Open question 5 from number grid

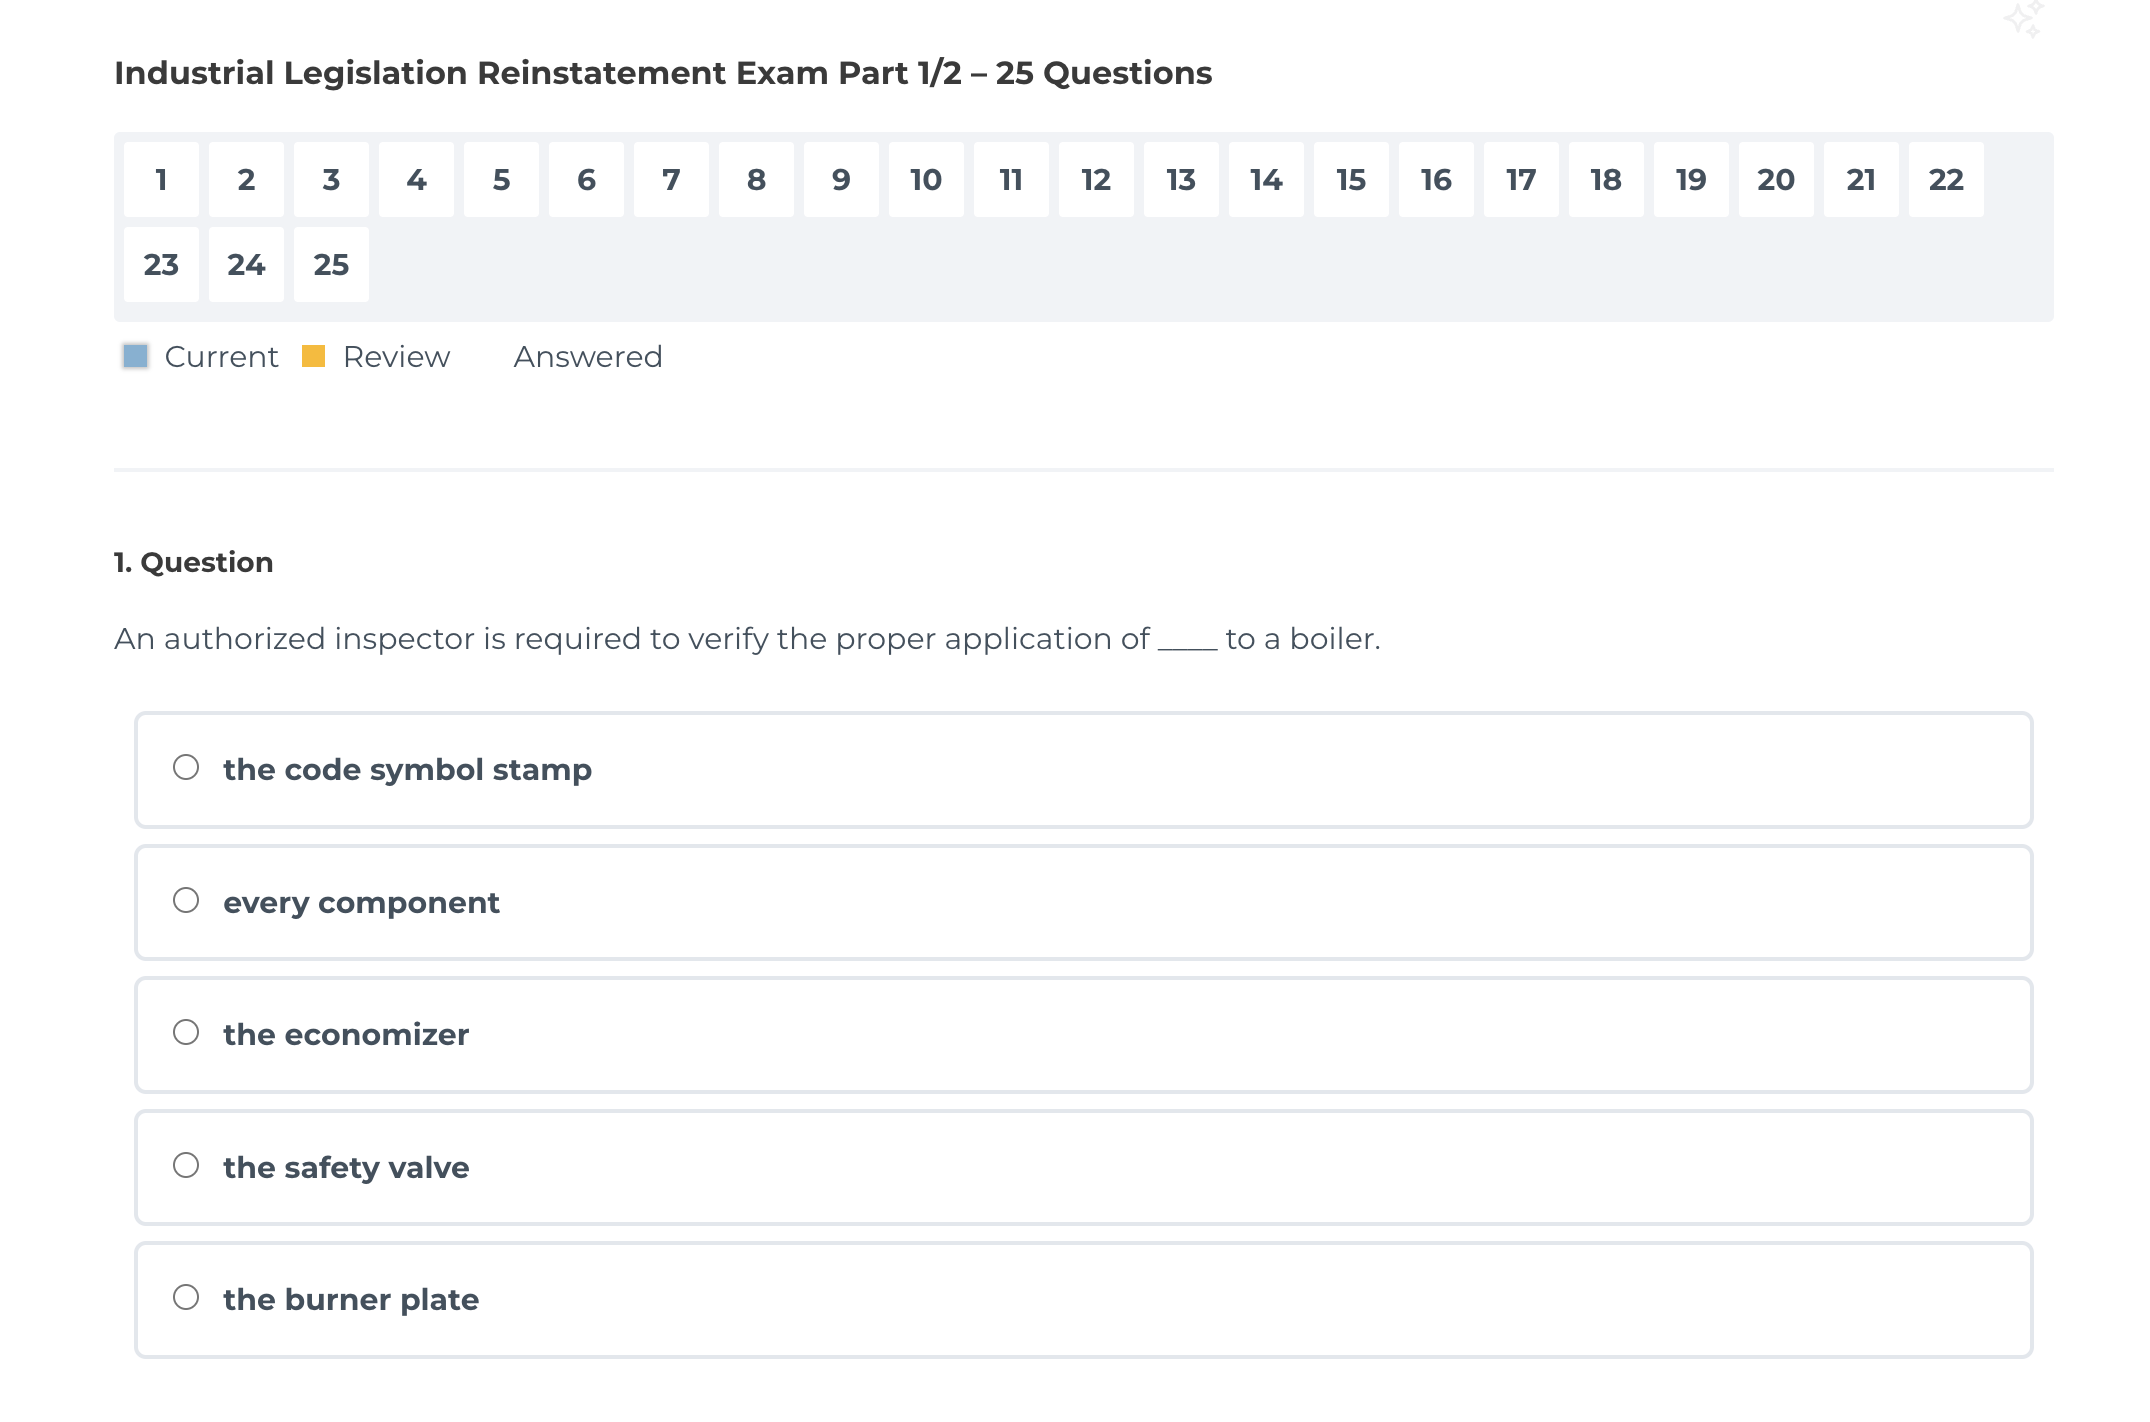[501, 180]
